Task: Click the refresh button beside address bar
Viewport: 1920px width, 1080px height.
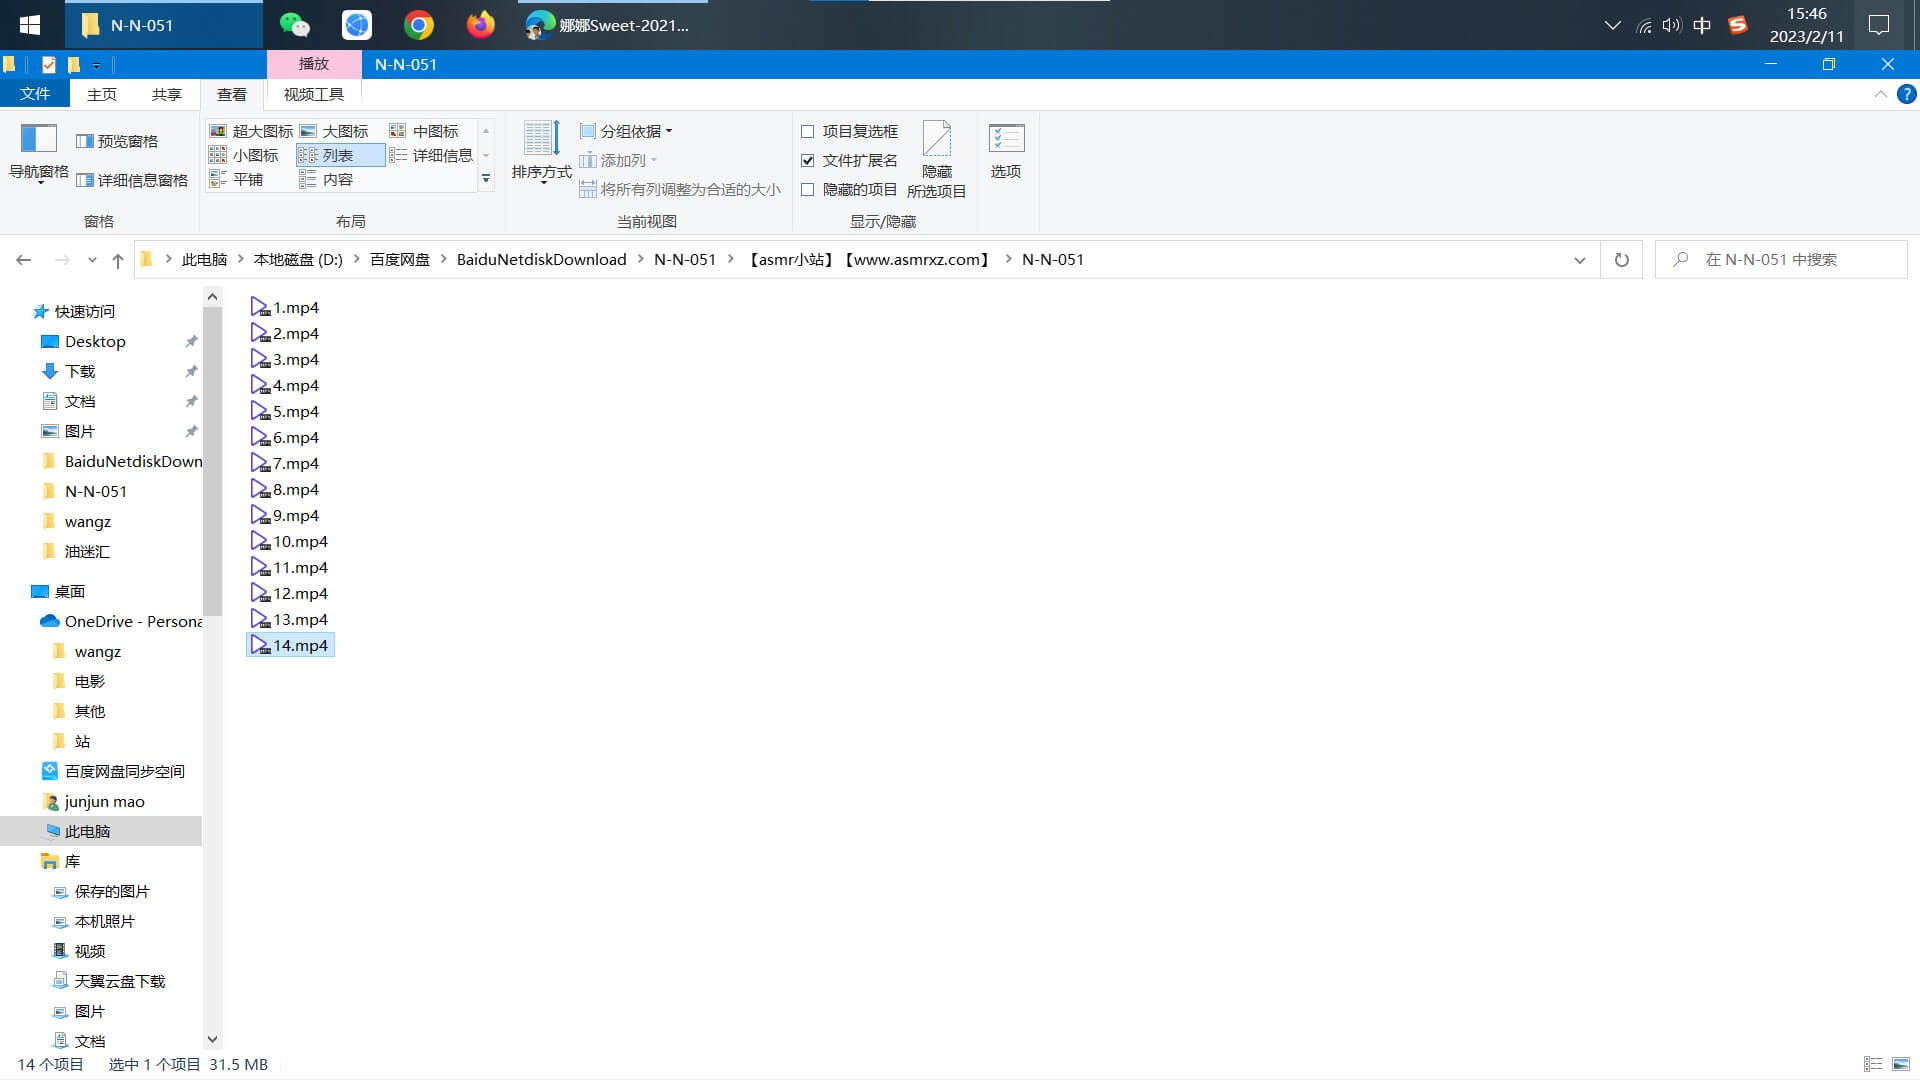Action: coord(1621,260)
